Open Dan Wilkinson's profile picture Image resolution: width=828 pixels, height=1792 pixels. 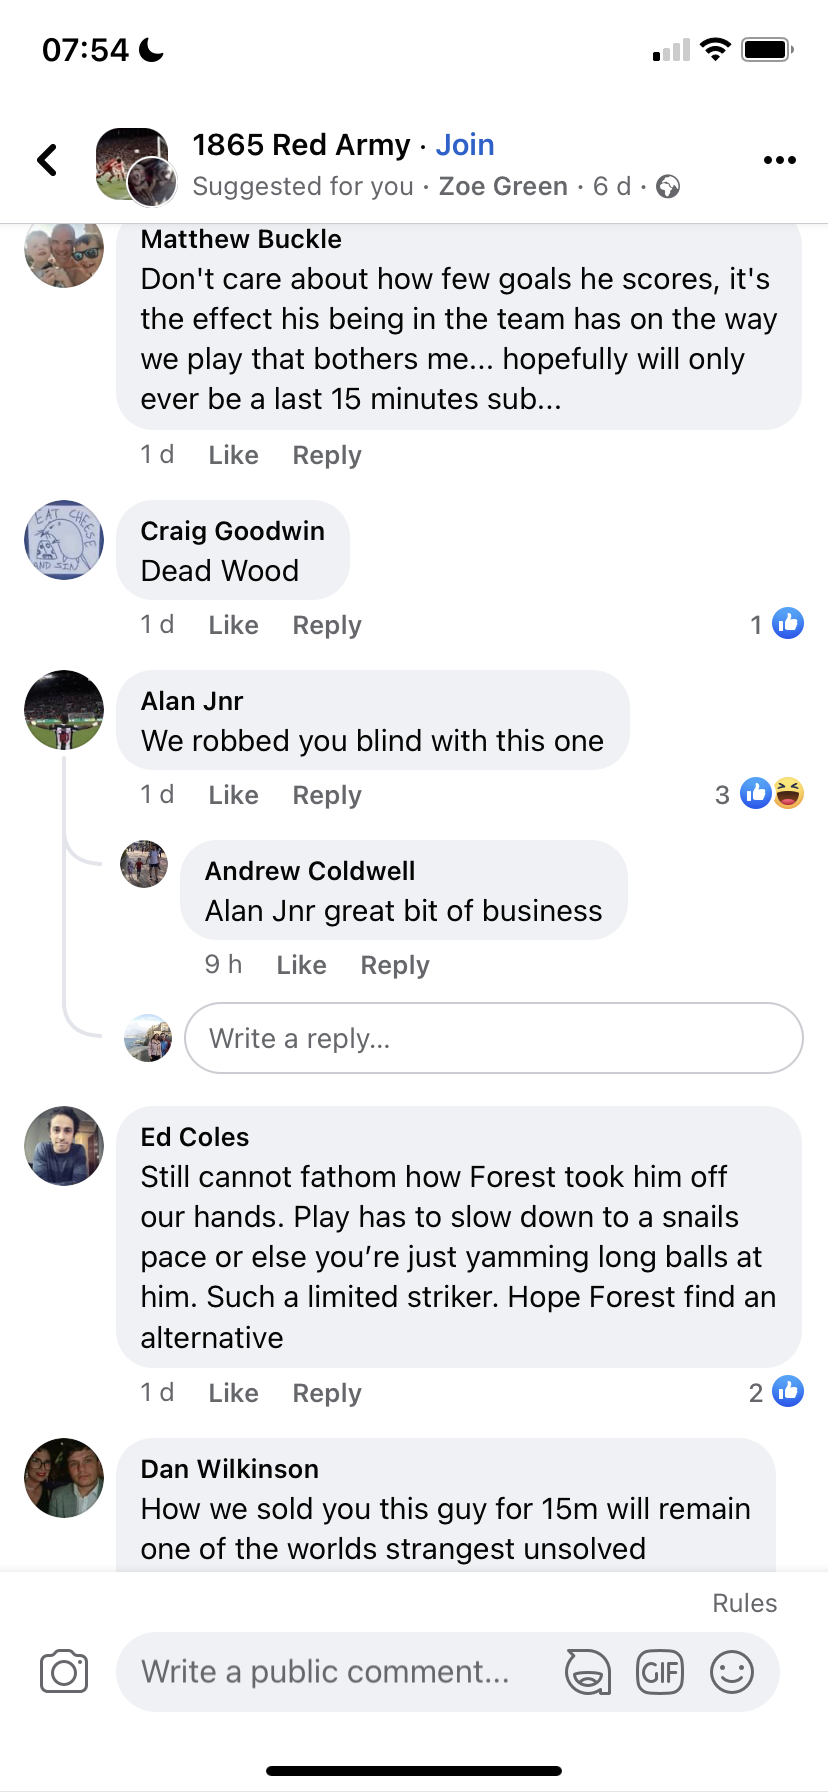click(64, 1478)
